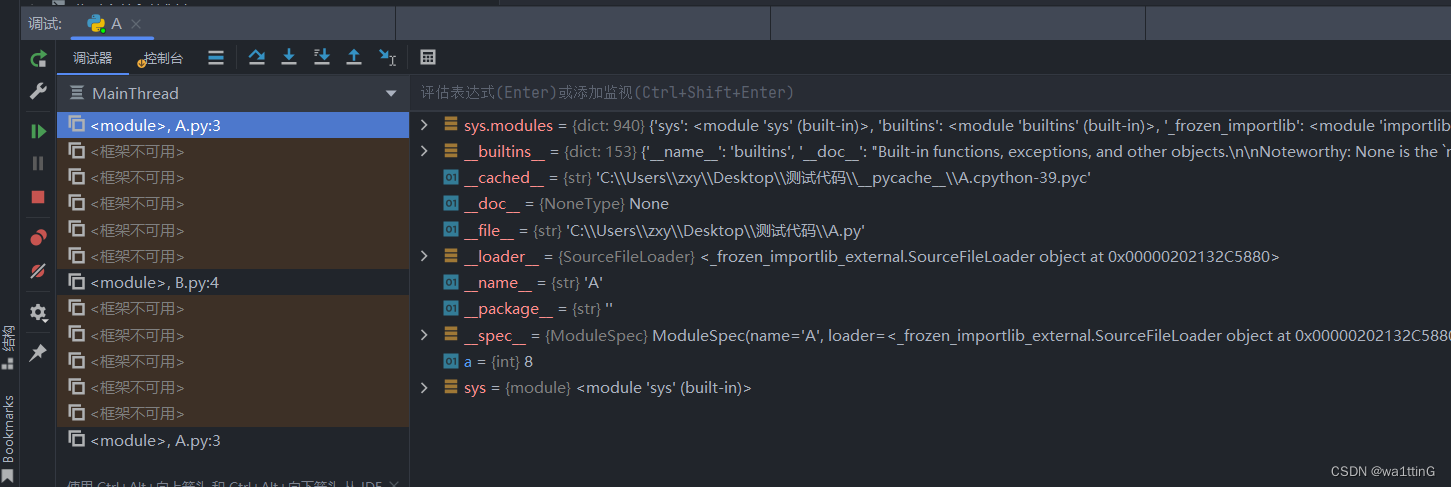Expand the sys.modules variable node
1451x487 pixels.
tap(424, 126)
